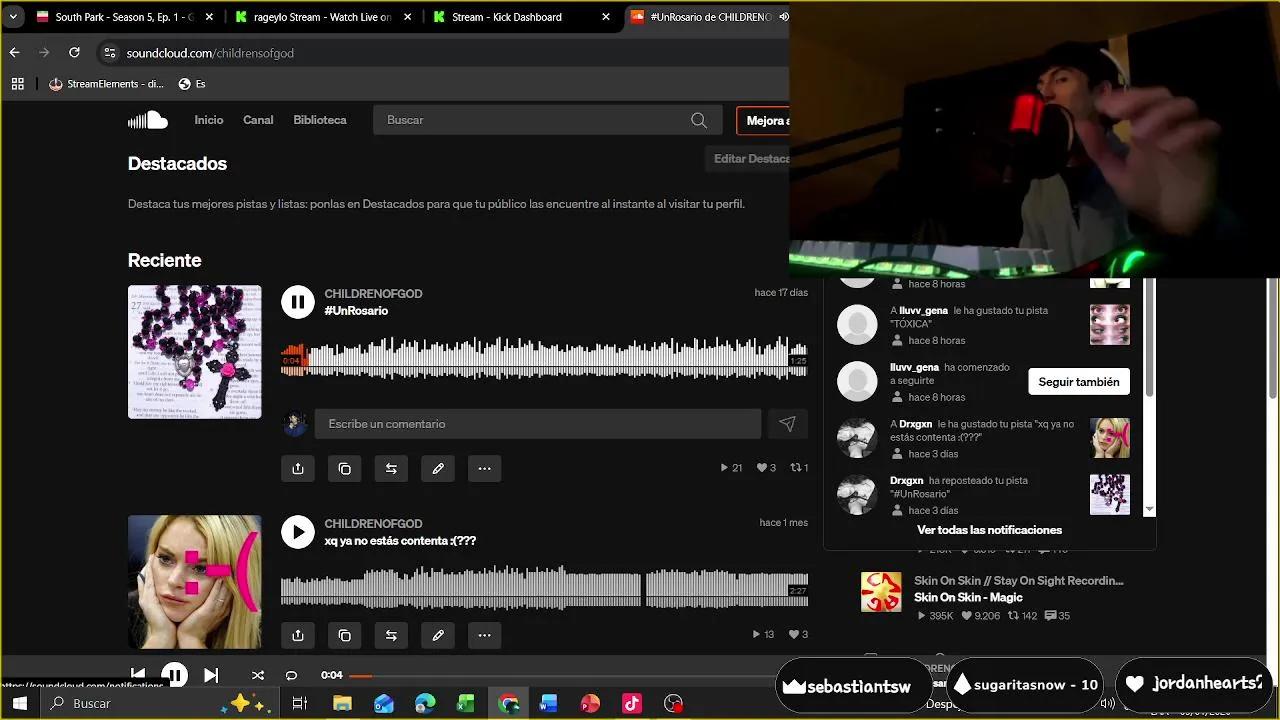
Task: Open the apps grid in bookmarks bar
Action: pyautogui.click(x=17, y=84)
